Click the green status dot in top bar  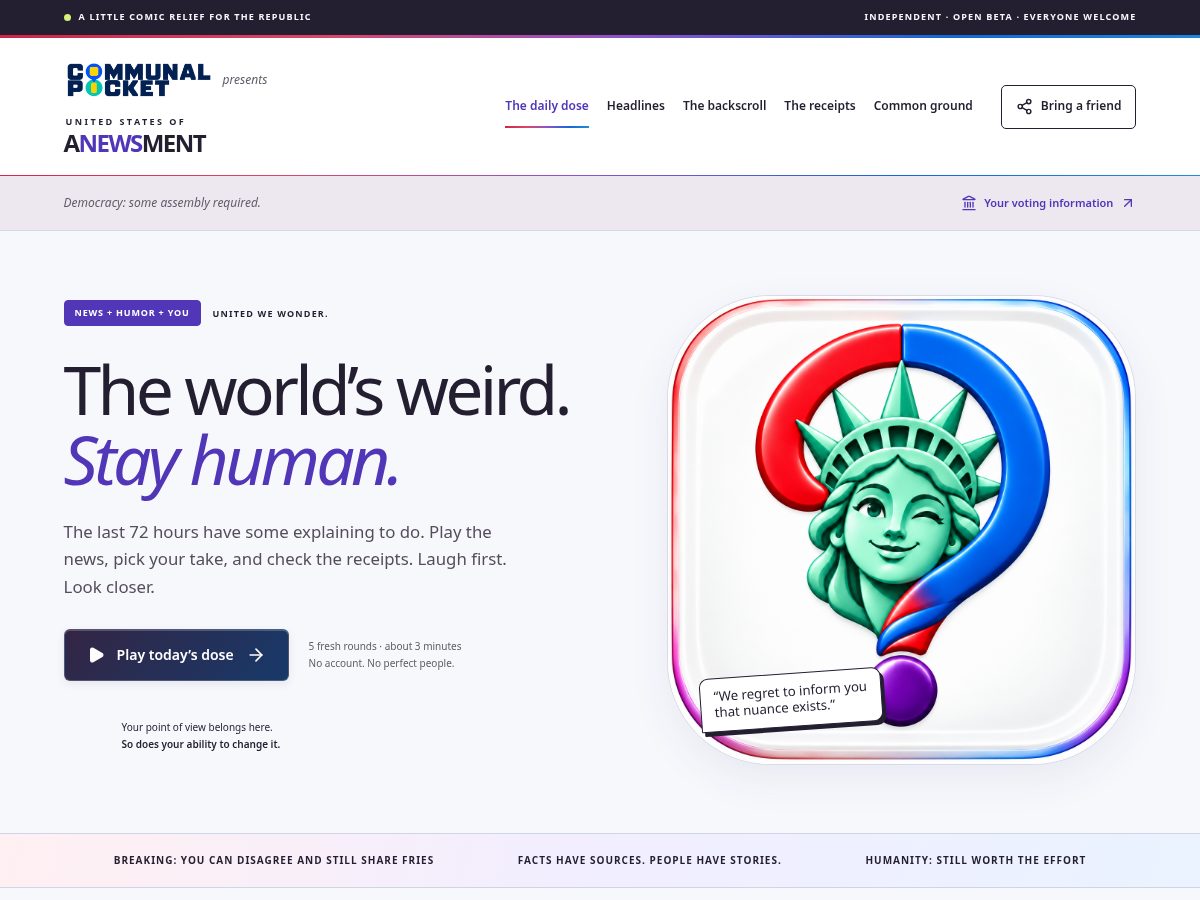[x=67, y=17]
